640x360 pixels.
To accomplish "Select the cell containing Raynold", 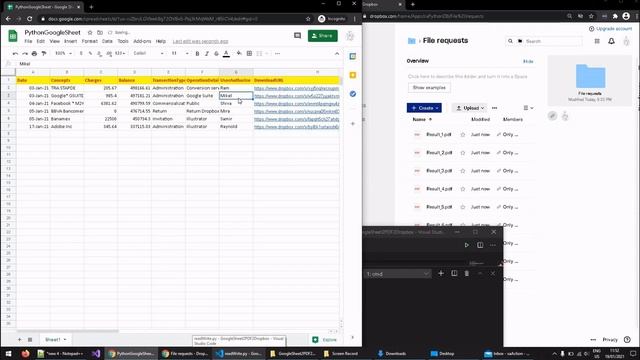I will pyautogui.click(x=236, y=127).
